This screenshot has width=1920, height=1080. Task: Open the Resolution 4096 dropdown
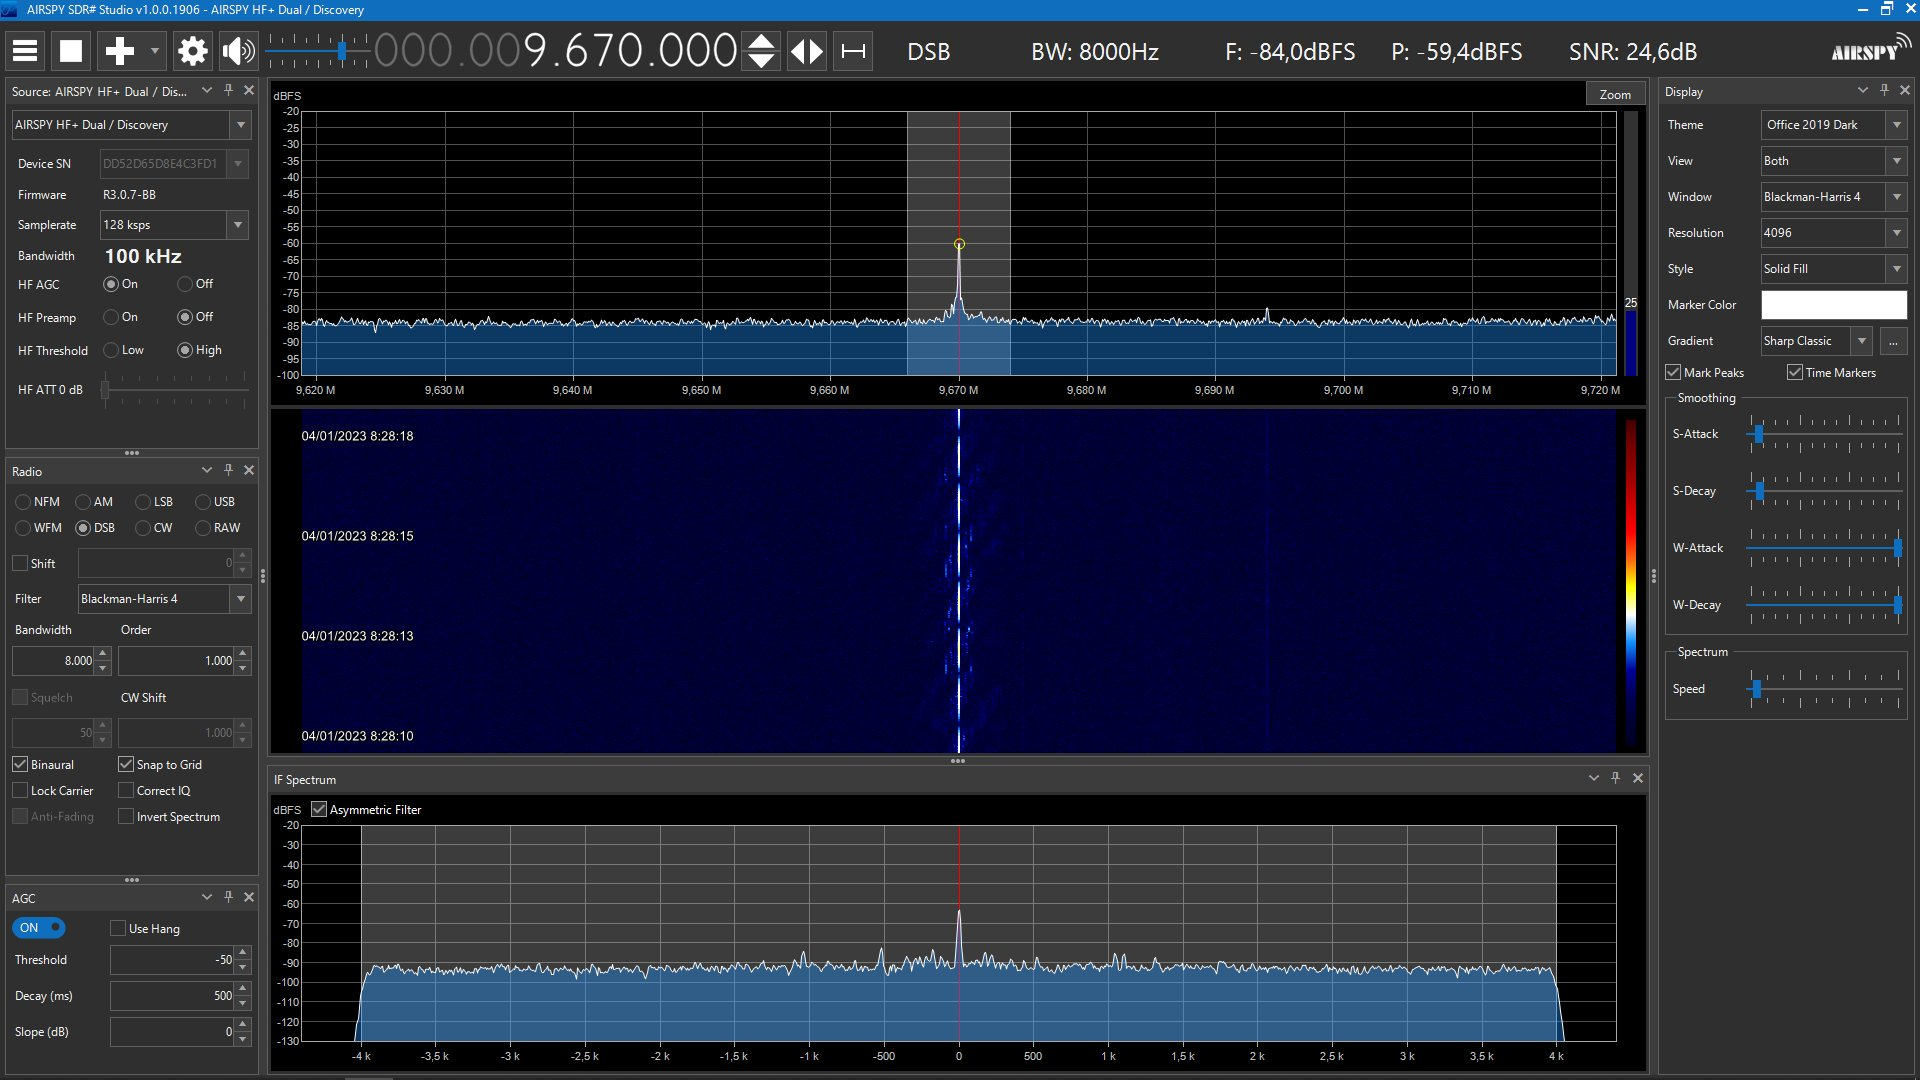[1834, 233]
